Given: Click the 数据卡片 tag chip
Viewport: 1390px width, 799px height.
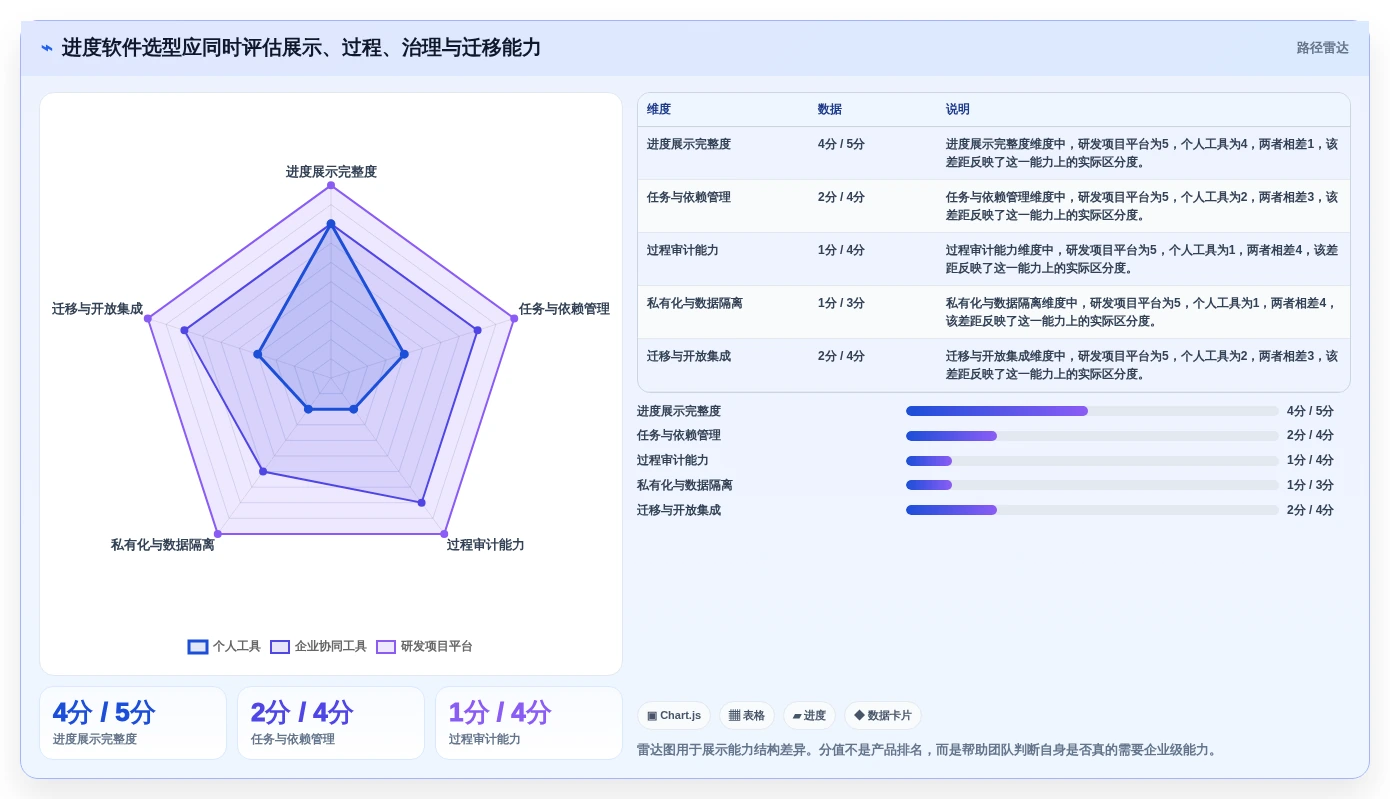Looking at the screenshot, I should 883,716.
